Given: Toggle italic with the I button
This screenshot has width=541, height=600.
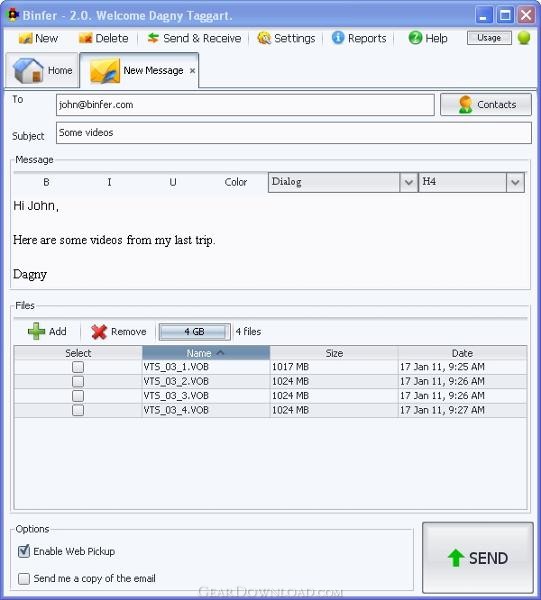Looking at the screenshot, I should click(x=109, y=182).
